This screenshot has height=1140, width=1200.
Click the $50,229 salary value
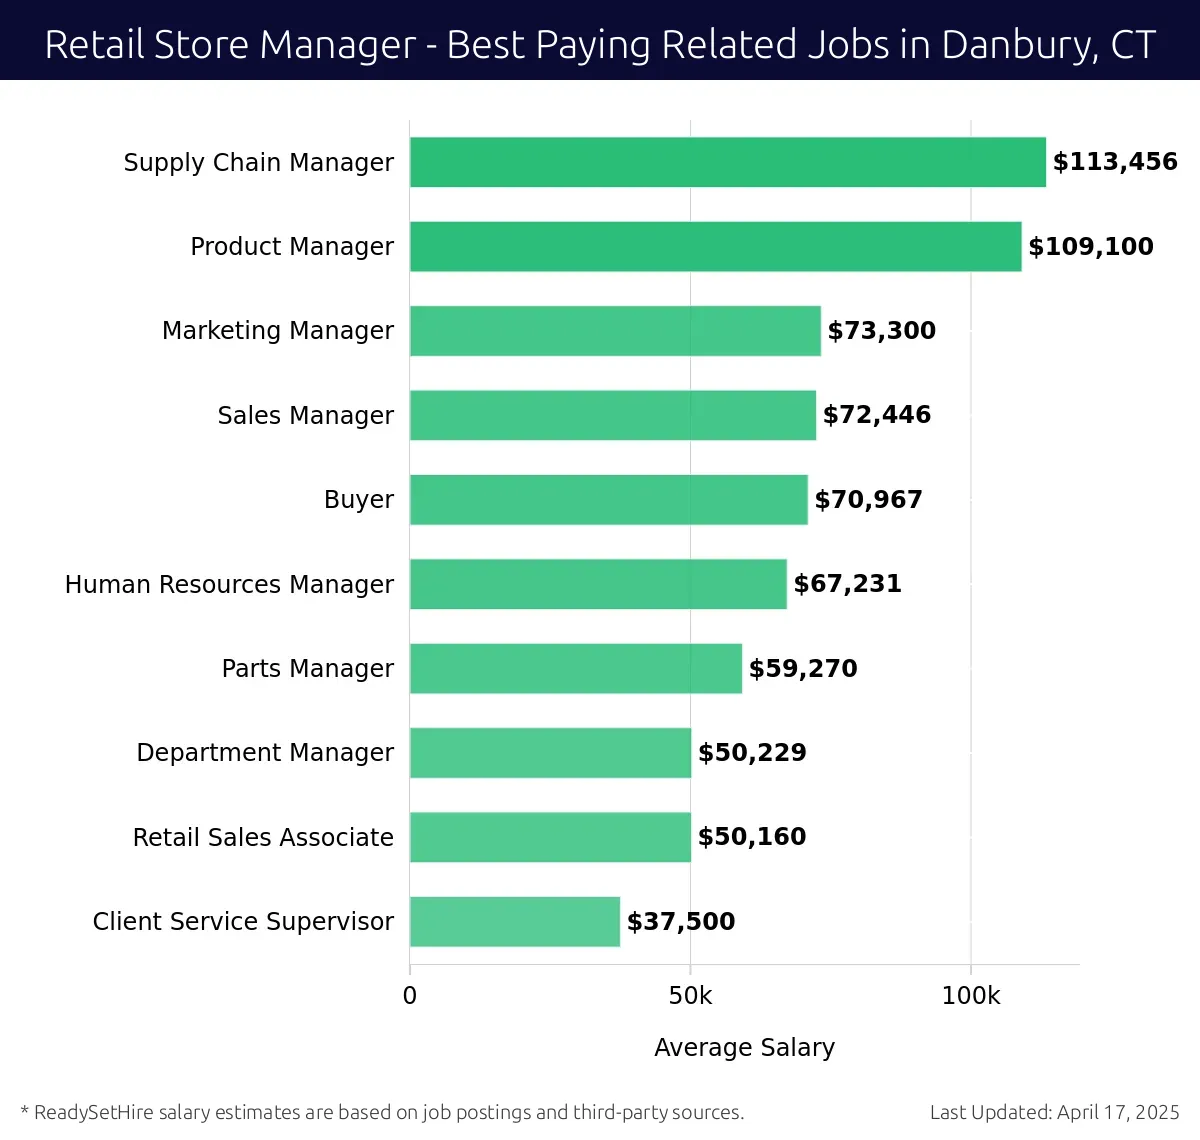point(752,752)
